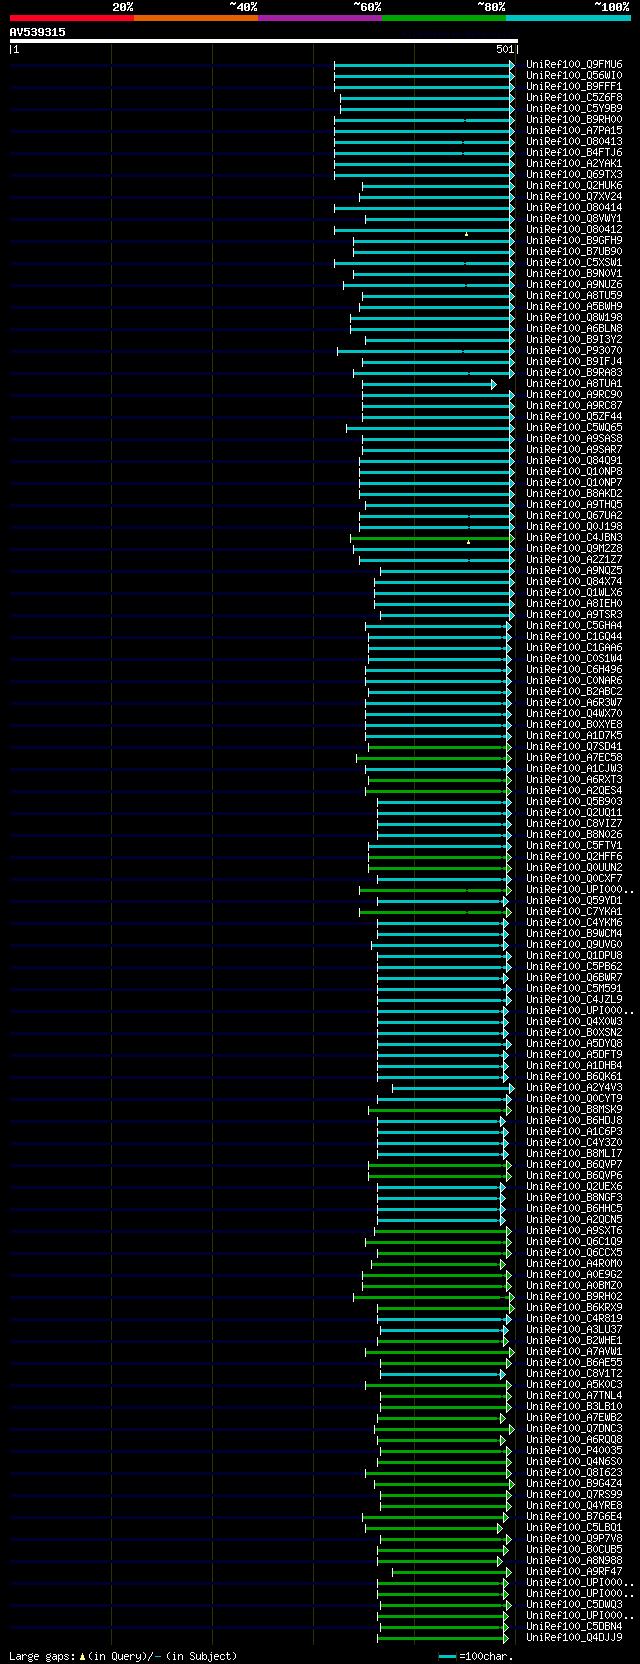Select the UniRef100_C4R819 label
640x1664 pixels.
(x=574, y=1318)
